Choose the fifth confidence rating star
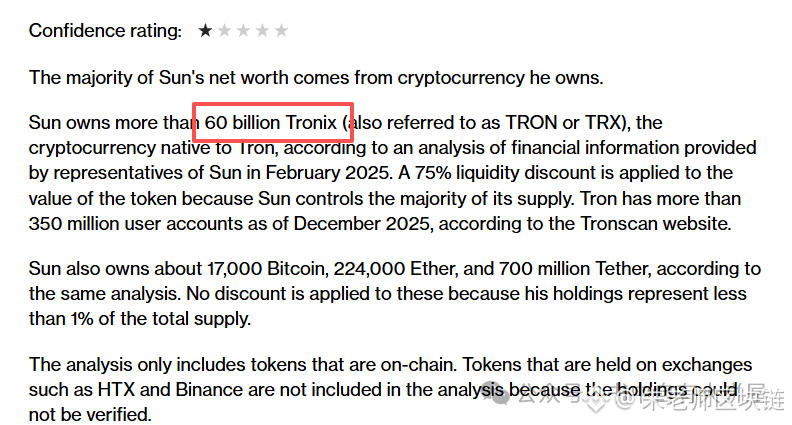 tap(281, 31)
